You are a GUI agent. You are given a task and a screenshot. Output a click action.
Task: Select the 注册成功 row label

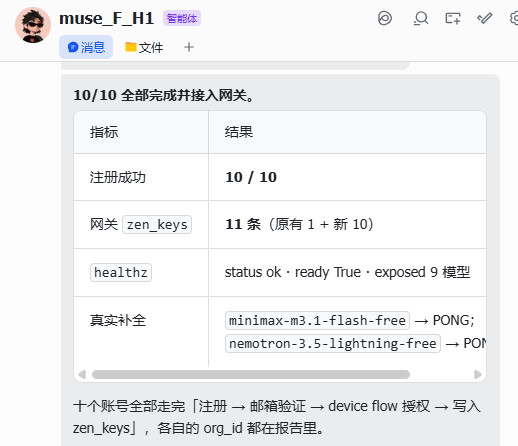coord(118,177)
